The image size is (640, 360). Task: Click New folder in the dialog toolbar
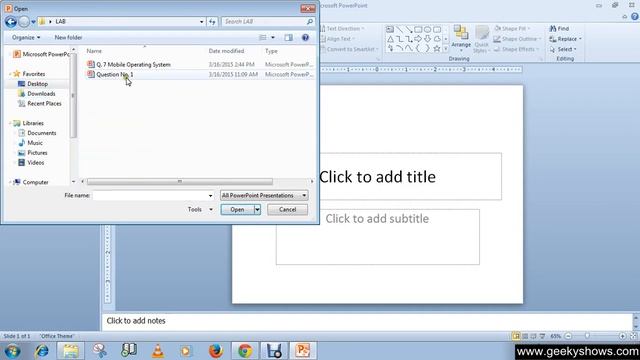tap(68, 38)
